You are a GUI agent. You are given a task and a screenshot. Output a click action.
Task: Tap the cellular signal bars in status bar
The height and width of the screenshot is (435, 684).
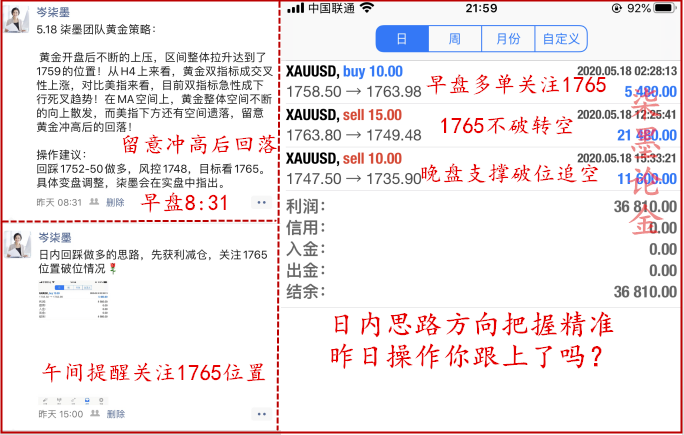coord(295,8)
